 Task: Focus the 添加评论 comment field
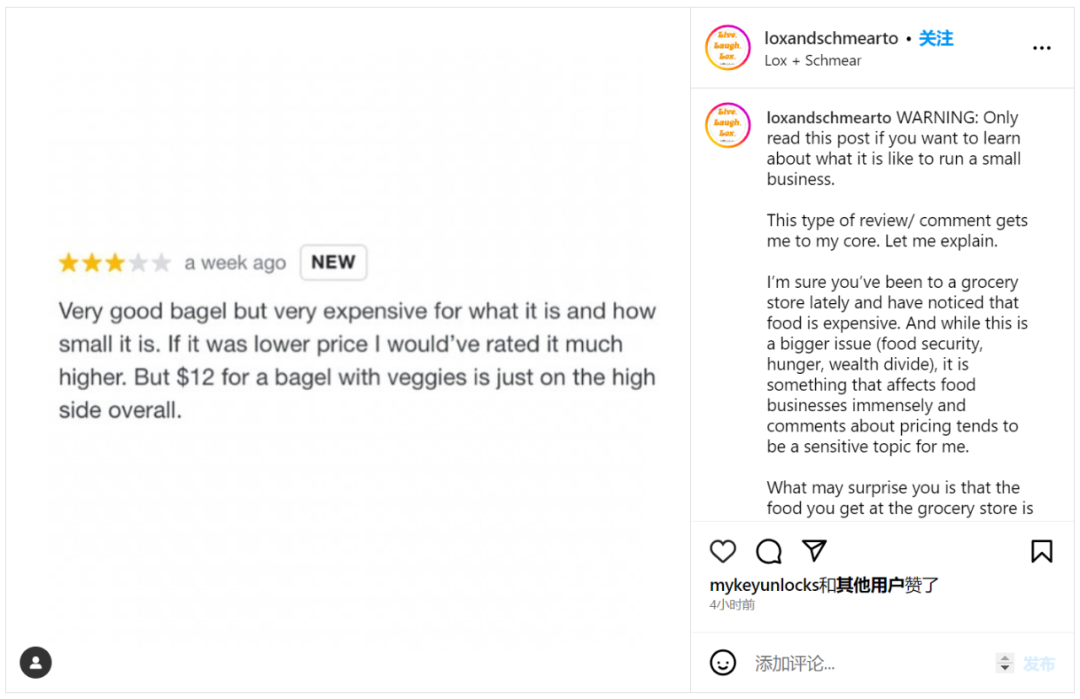(x=871, y=663)
